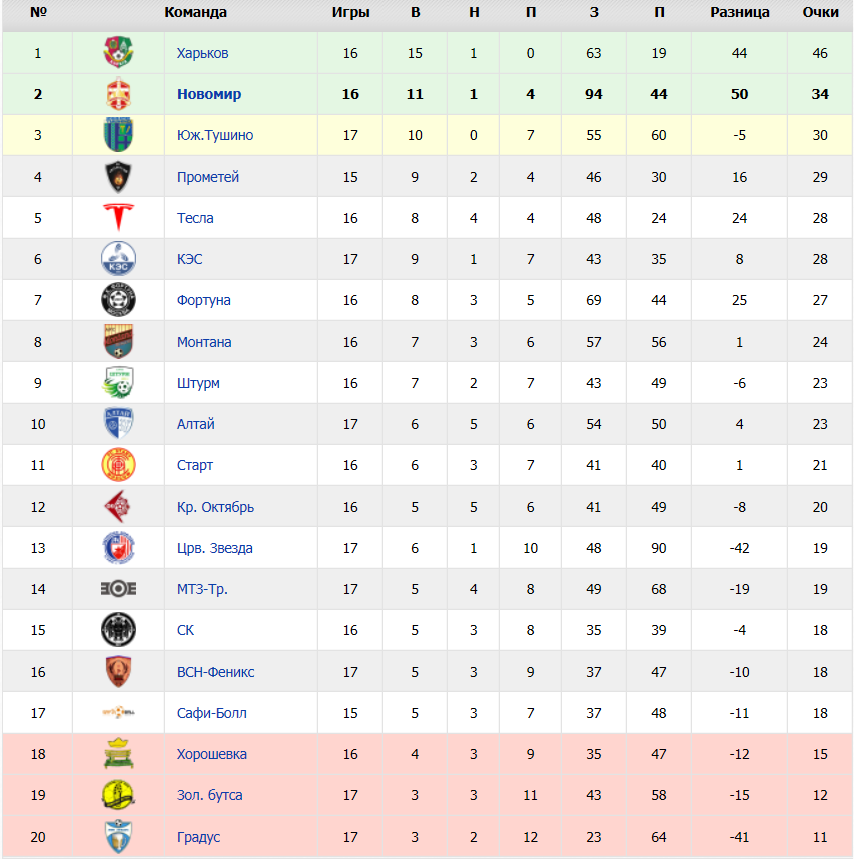Open the Црв. Звезда team crest

tap(118, 547)
